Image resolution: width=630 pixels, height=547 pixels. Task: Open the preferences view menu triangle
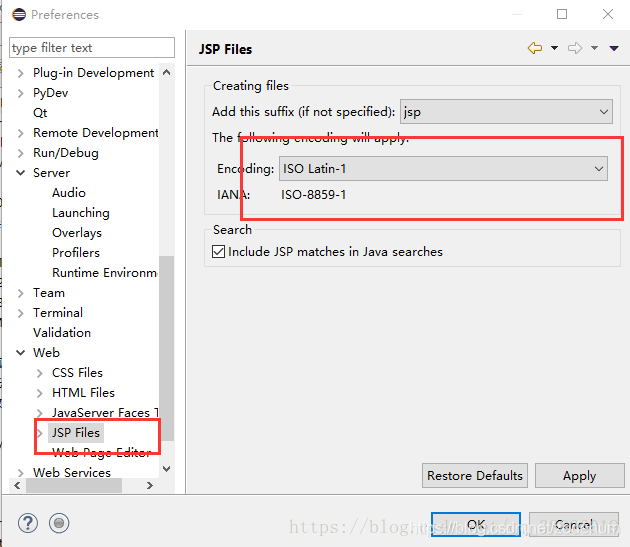614,49
